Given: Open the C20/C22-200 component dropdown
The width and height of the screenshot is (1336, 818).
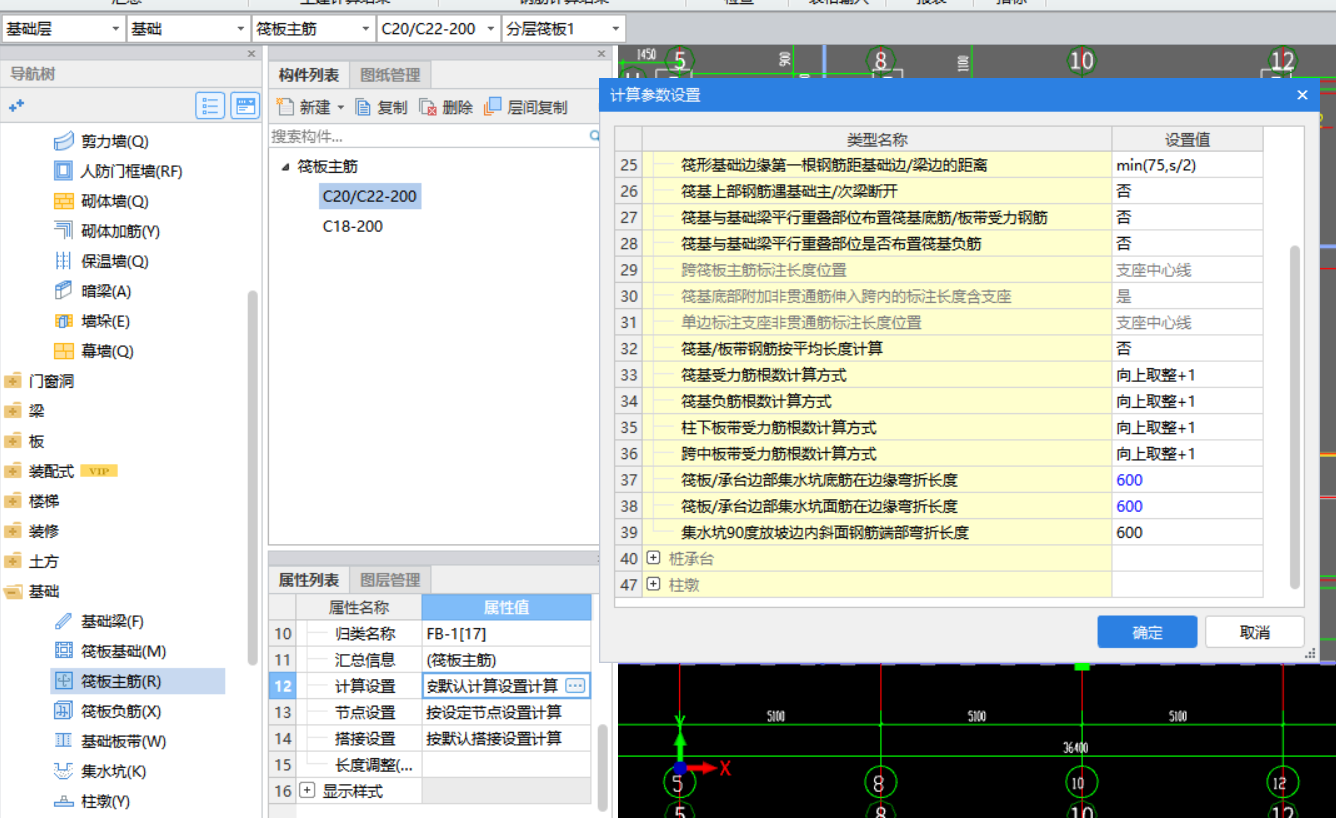Looking at the screenshot, I should pyautogui.click(x=490, y=29).
